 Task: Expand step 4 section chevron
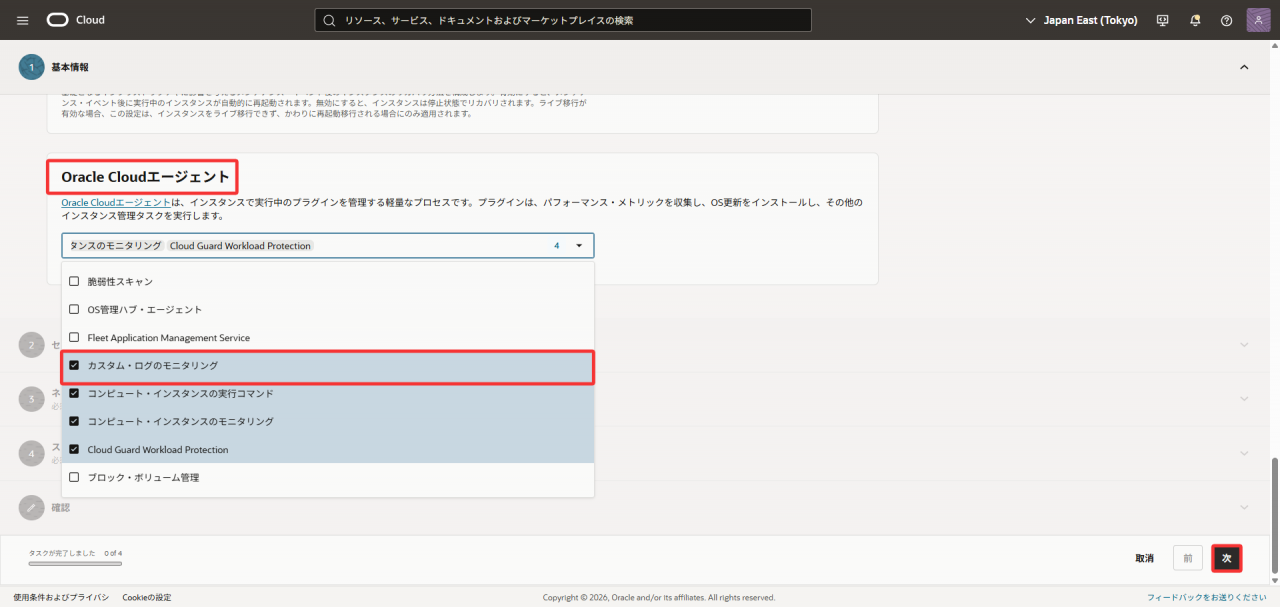(1244, 453)
